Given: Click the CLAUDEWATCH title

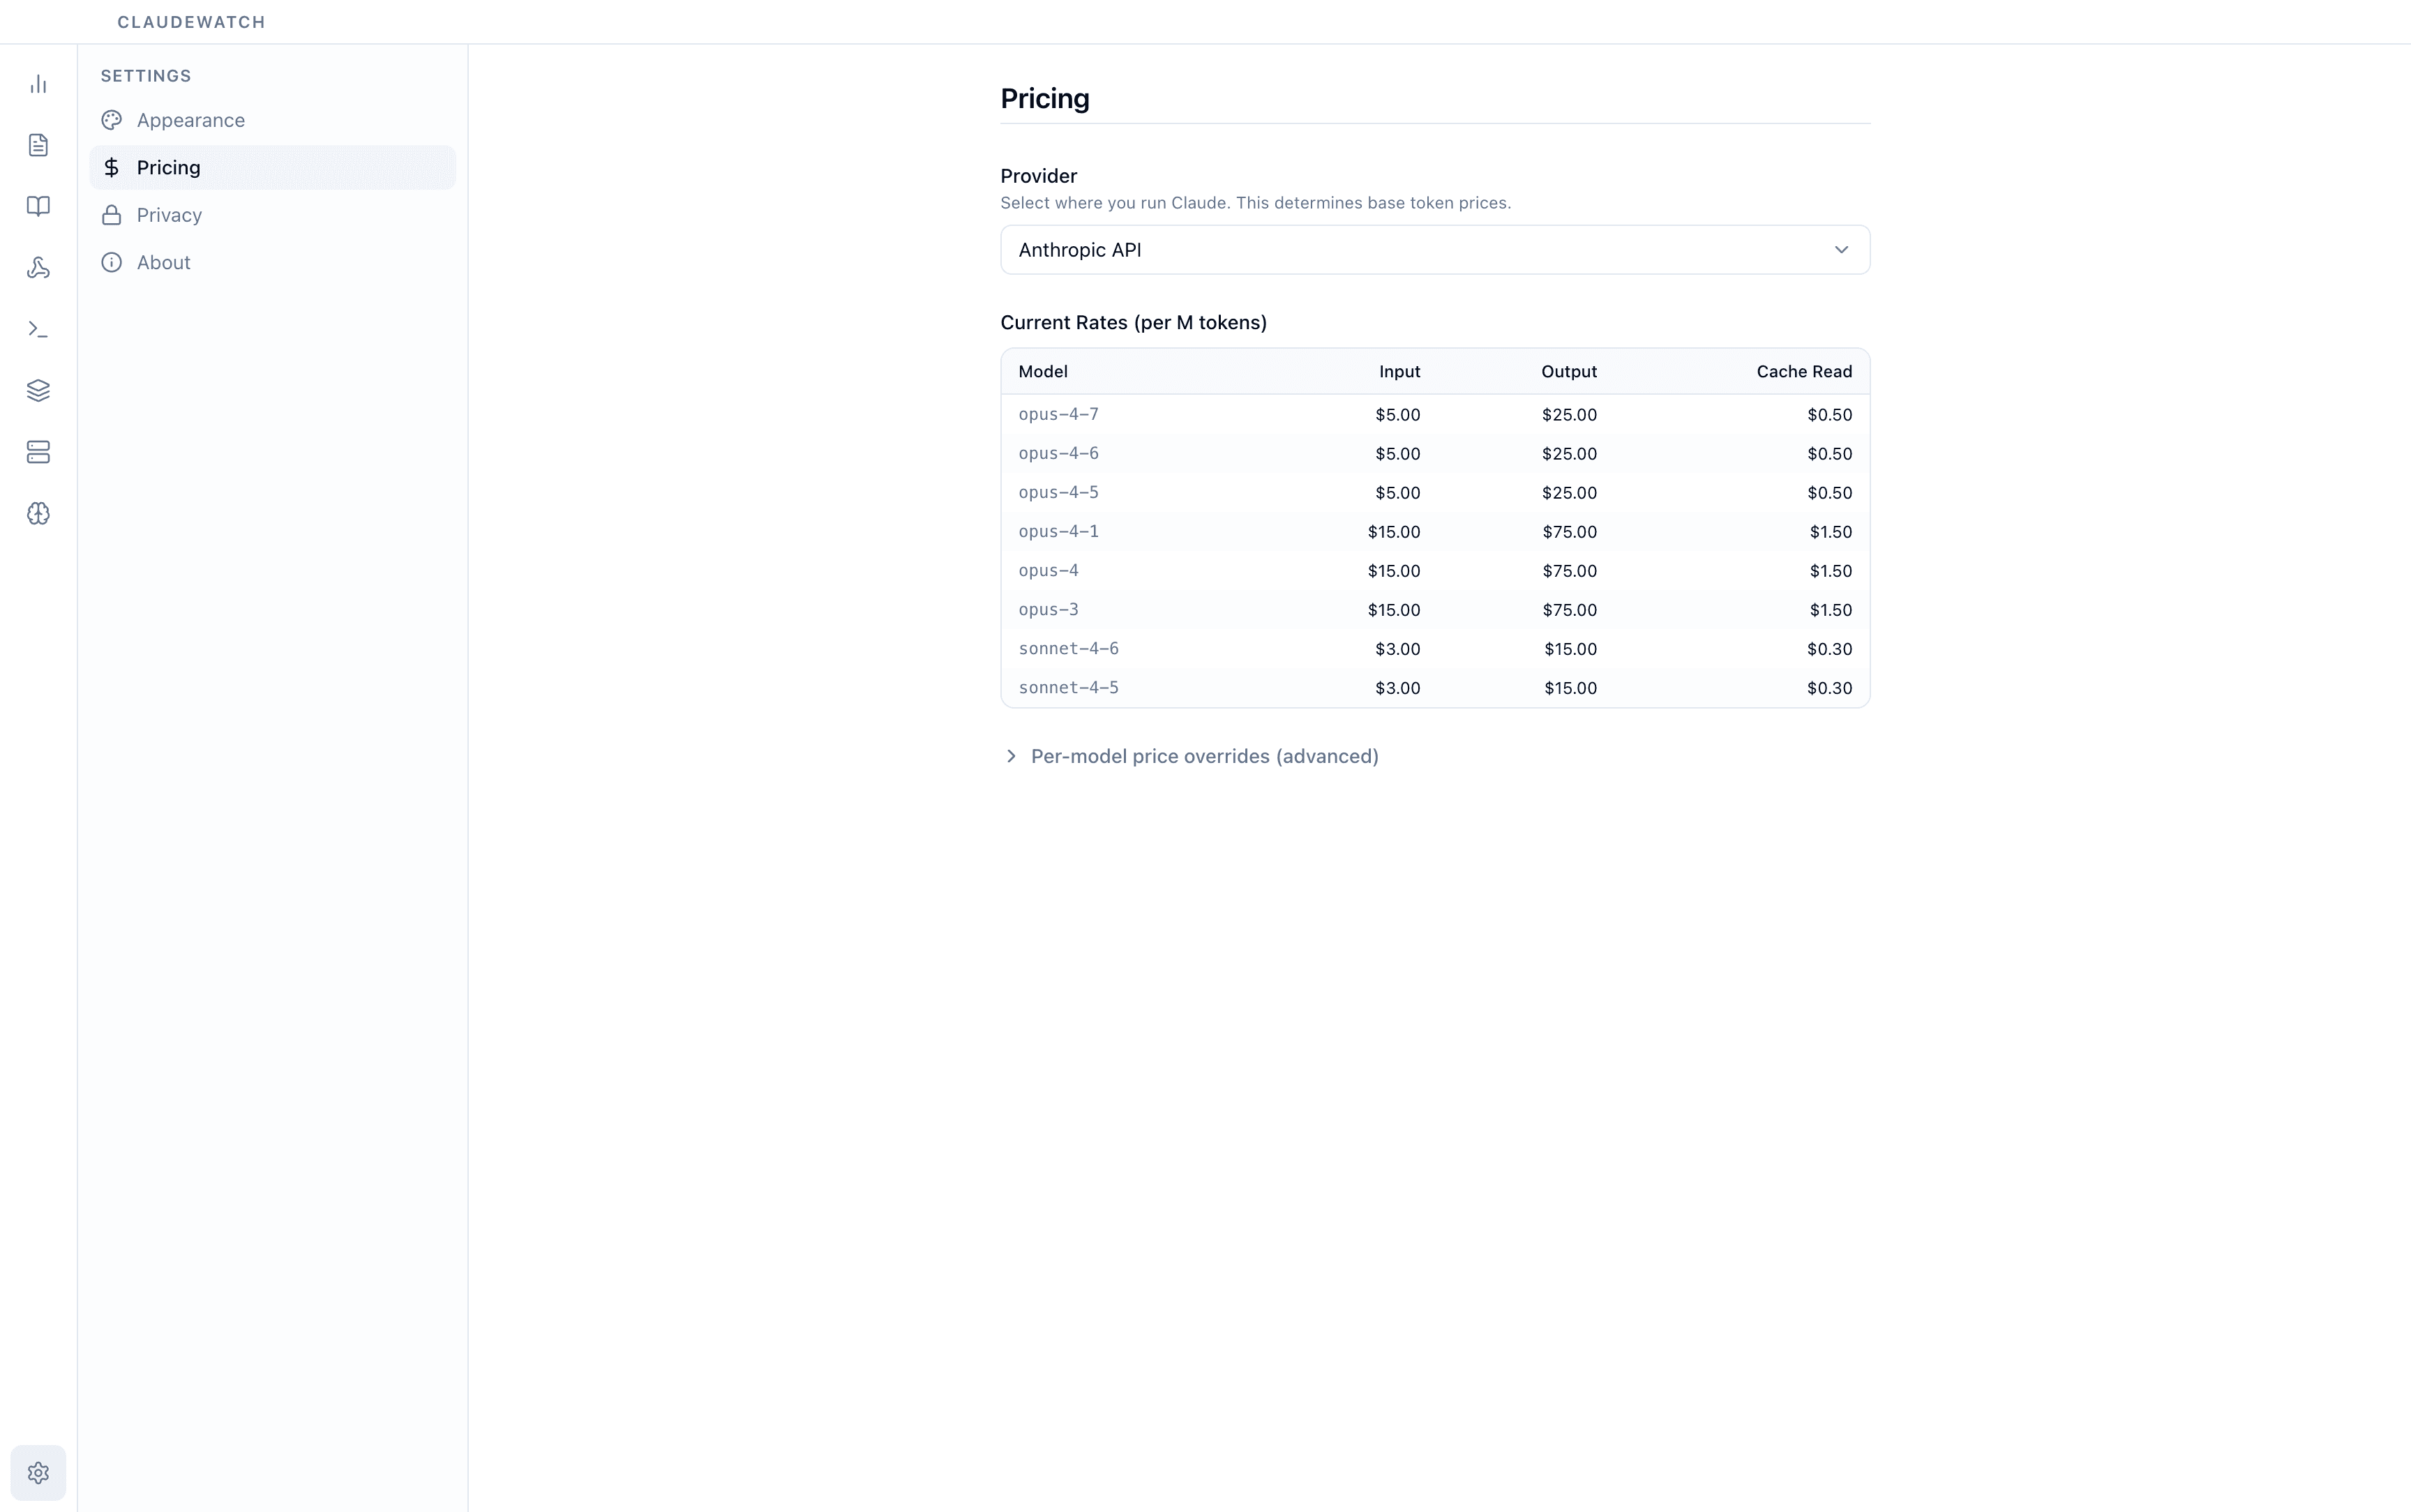Looking at the screenshot, I should (191, 22).
